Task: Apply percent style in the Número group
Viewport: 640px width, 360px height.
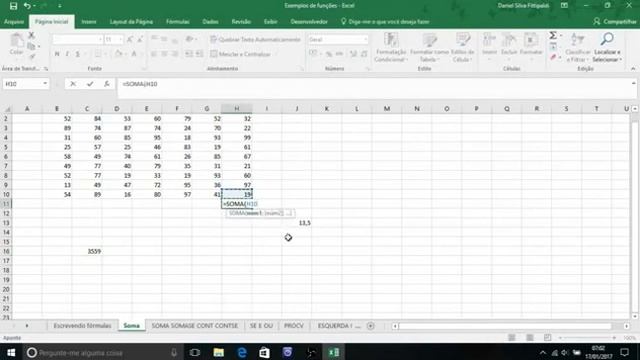Action: (x=329, y=54)
